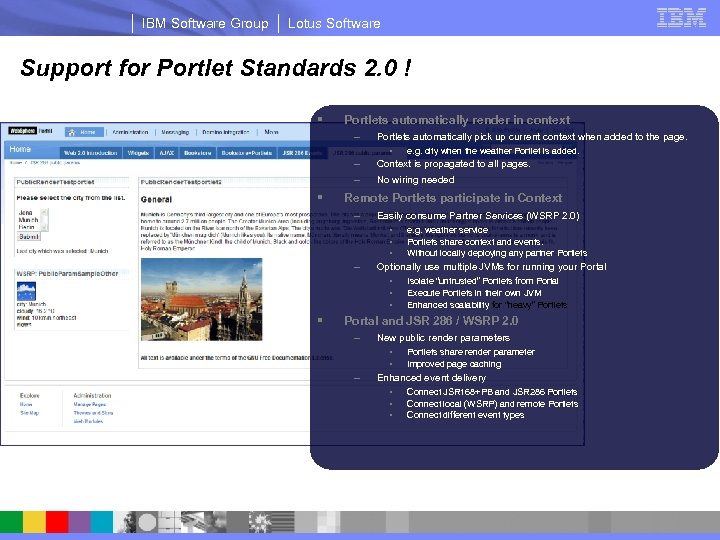Image resolution: width=720 pixels, height=540 pixels.
Task: Click the Home house icon in portal navigation
Action: pos(72,132)
